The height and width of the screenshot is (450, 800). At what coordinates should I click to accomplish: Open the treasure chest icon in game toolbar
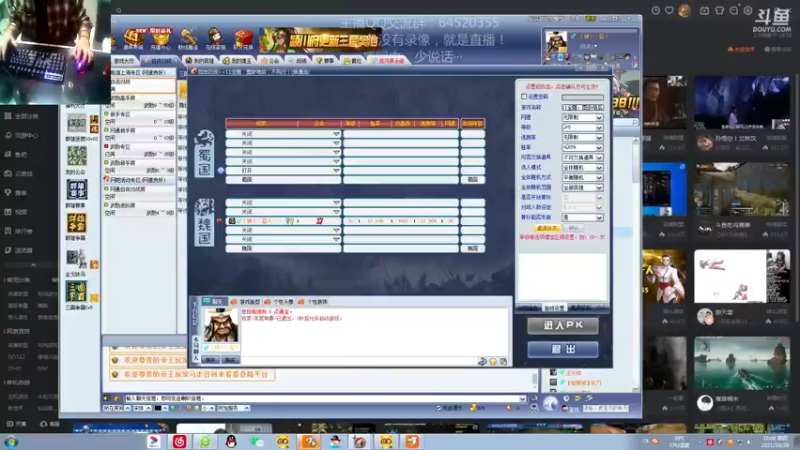click(134, 38)
